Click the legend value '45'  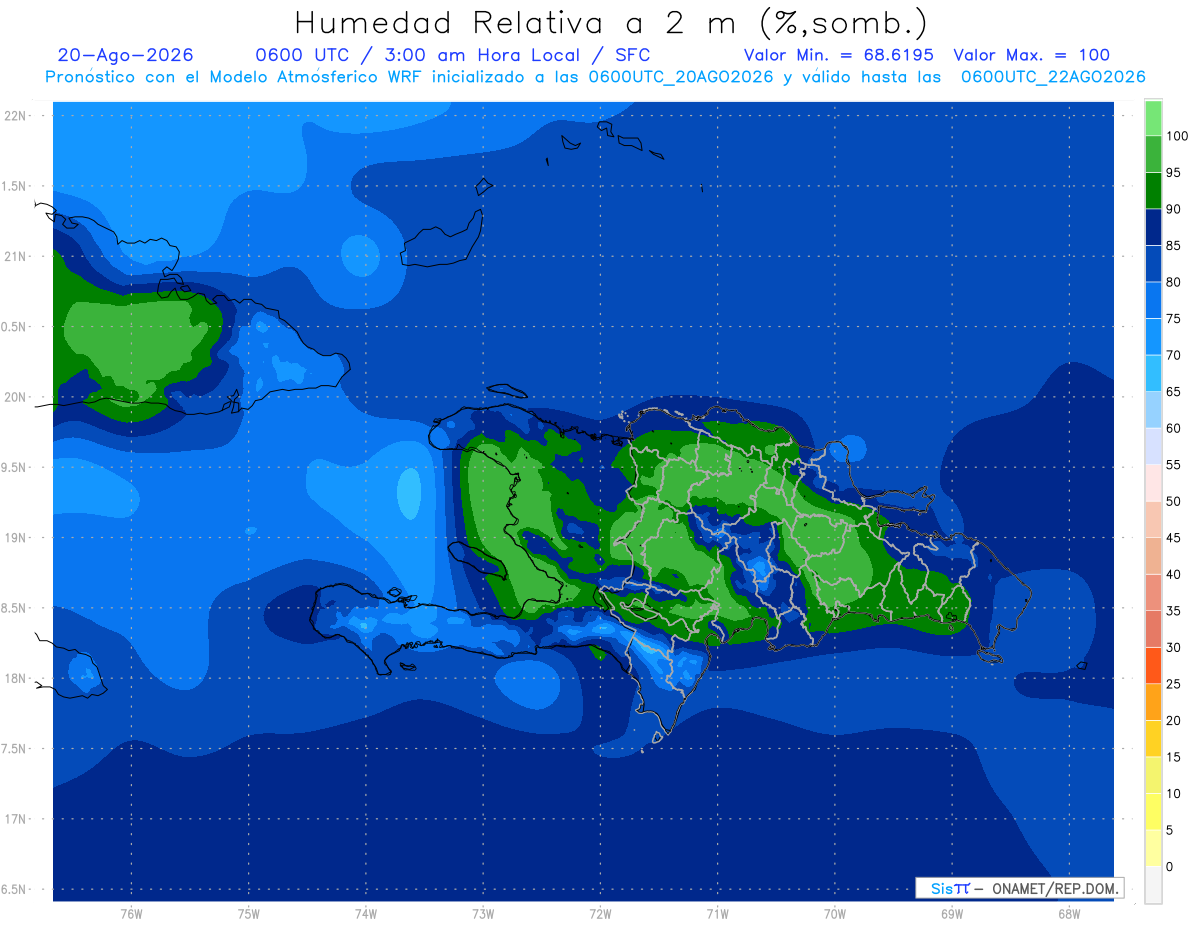pyautogui.click(x=1173, y=538)
